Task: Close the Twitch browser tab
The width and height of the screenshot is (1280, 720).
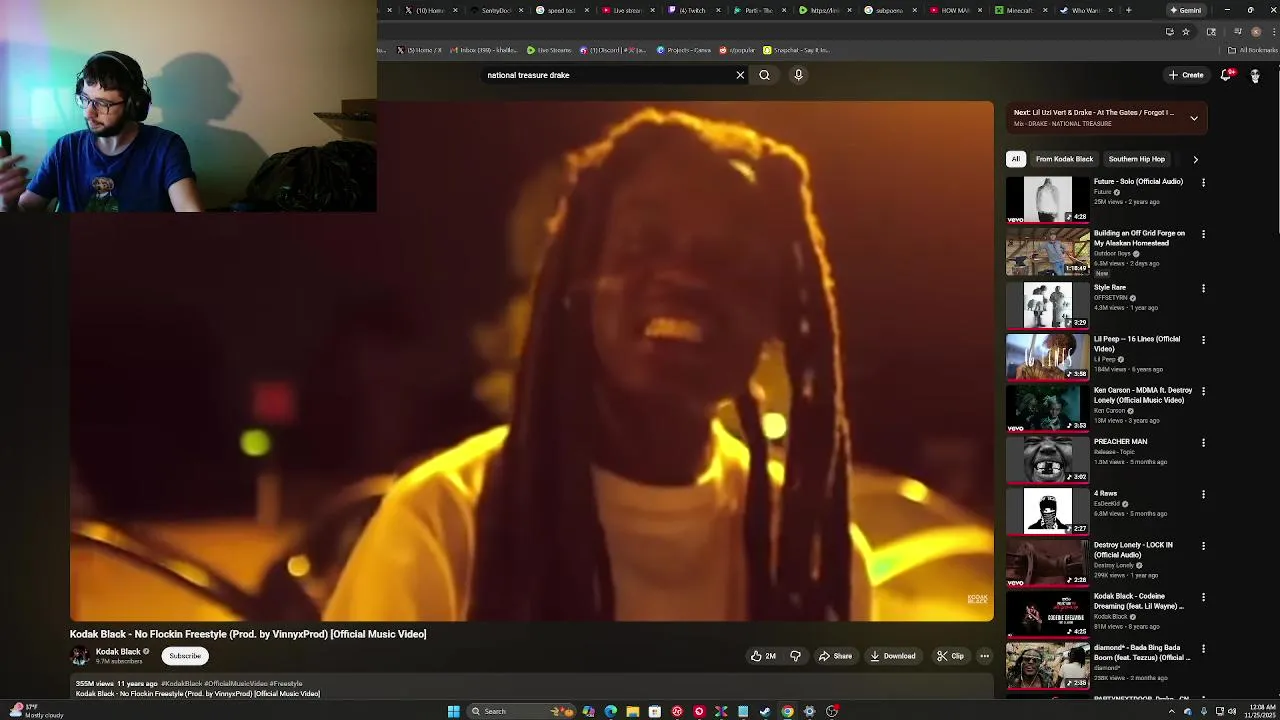Action: coord(718,10)
